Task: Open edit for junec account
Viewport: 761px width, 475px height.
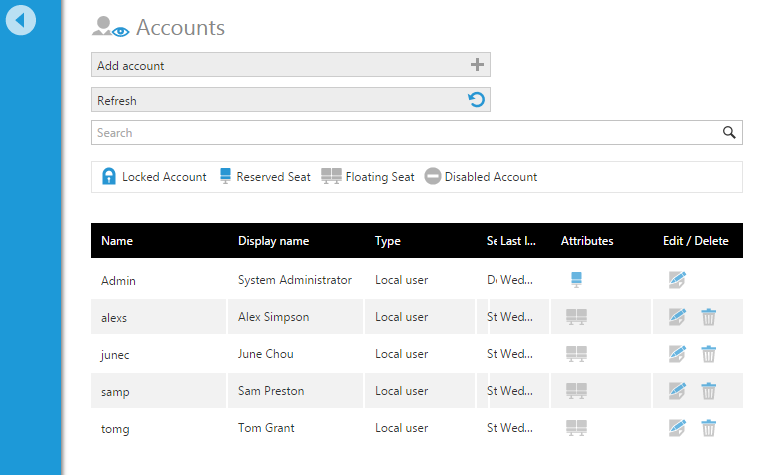Action: [x=677, y=354]
